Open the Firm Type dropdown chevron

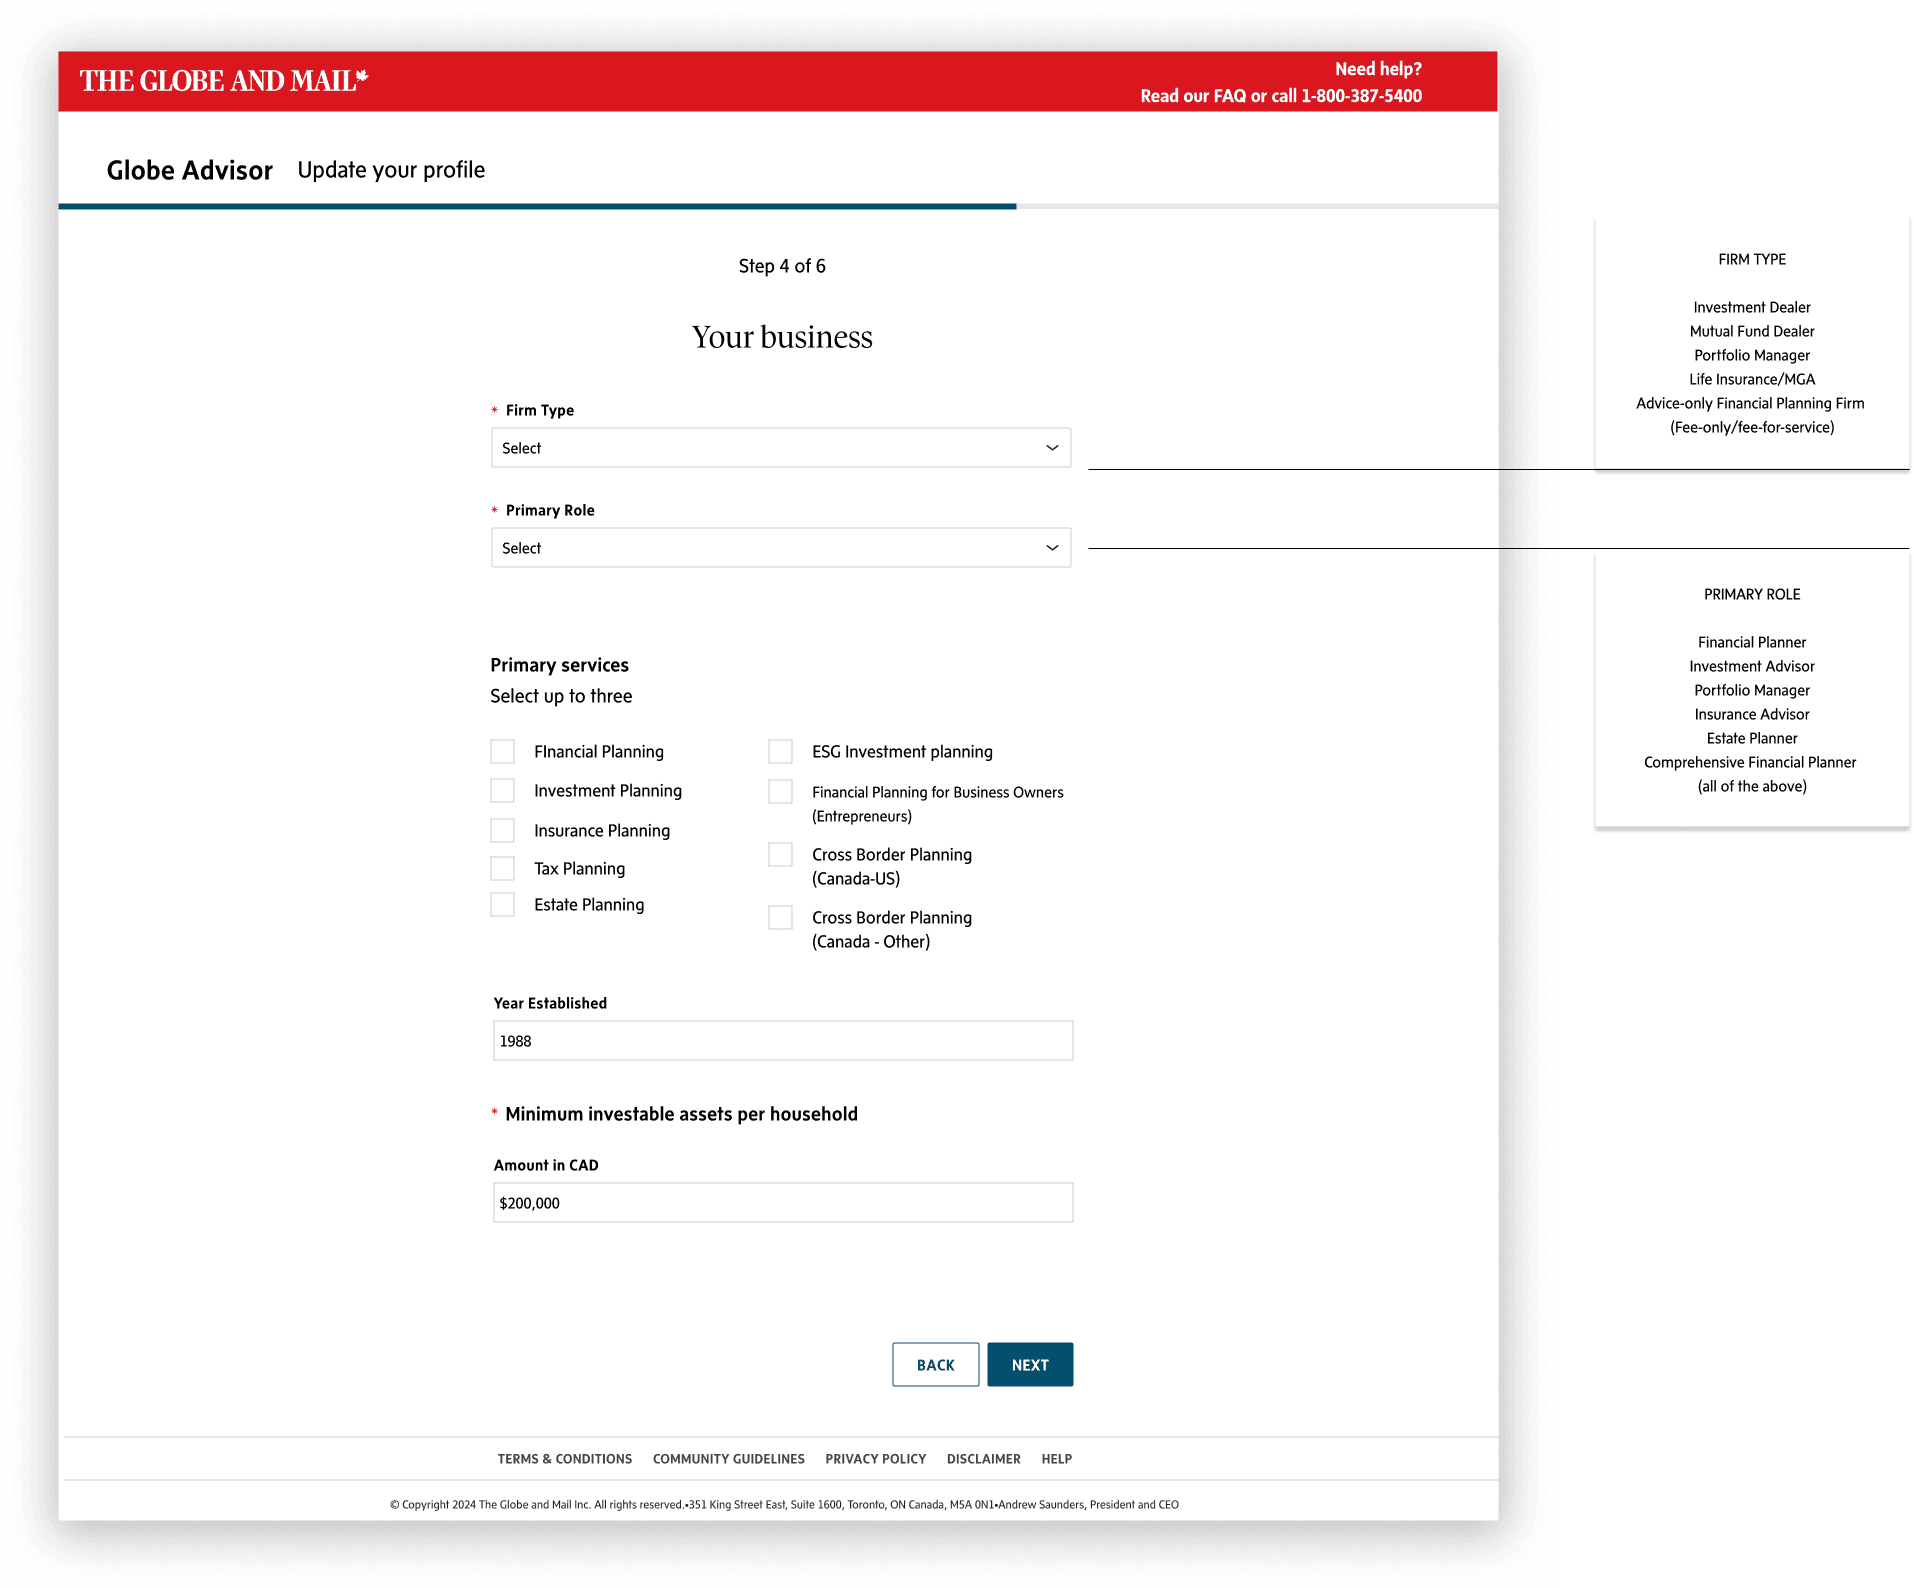coord(1052,448)
